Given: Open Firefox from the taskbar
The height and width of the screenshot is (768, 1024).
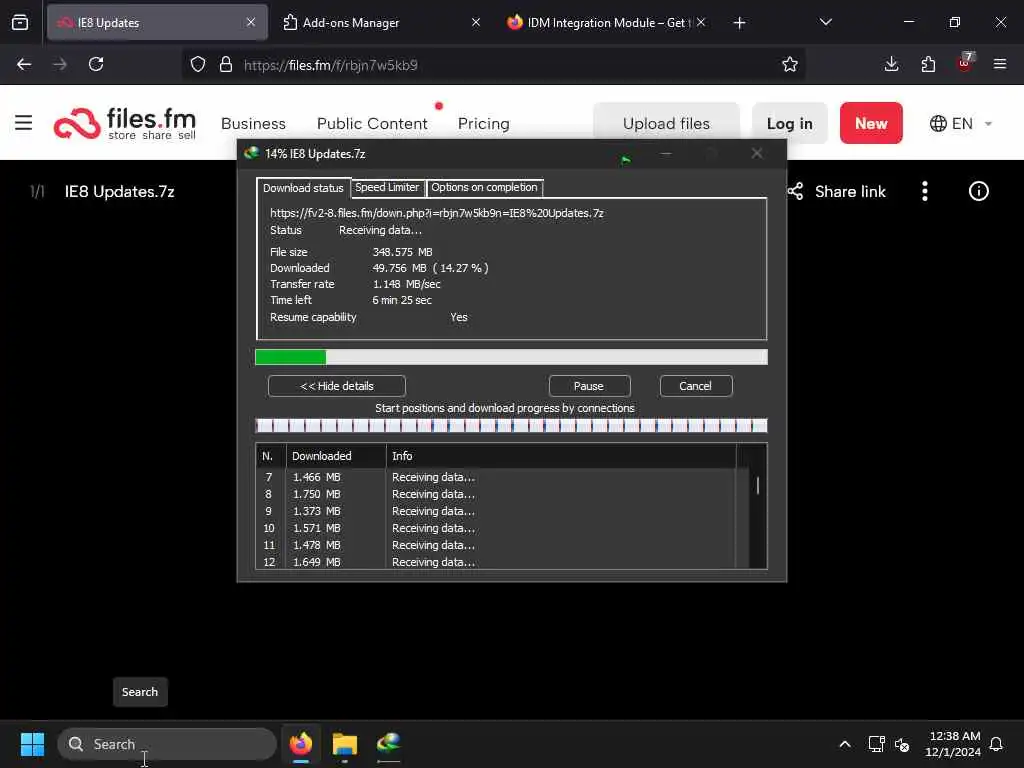Looking at the screenshot, I should click(300, 744).
